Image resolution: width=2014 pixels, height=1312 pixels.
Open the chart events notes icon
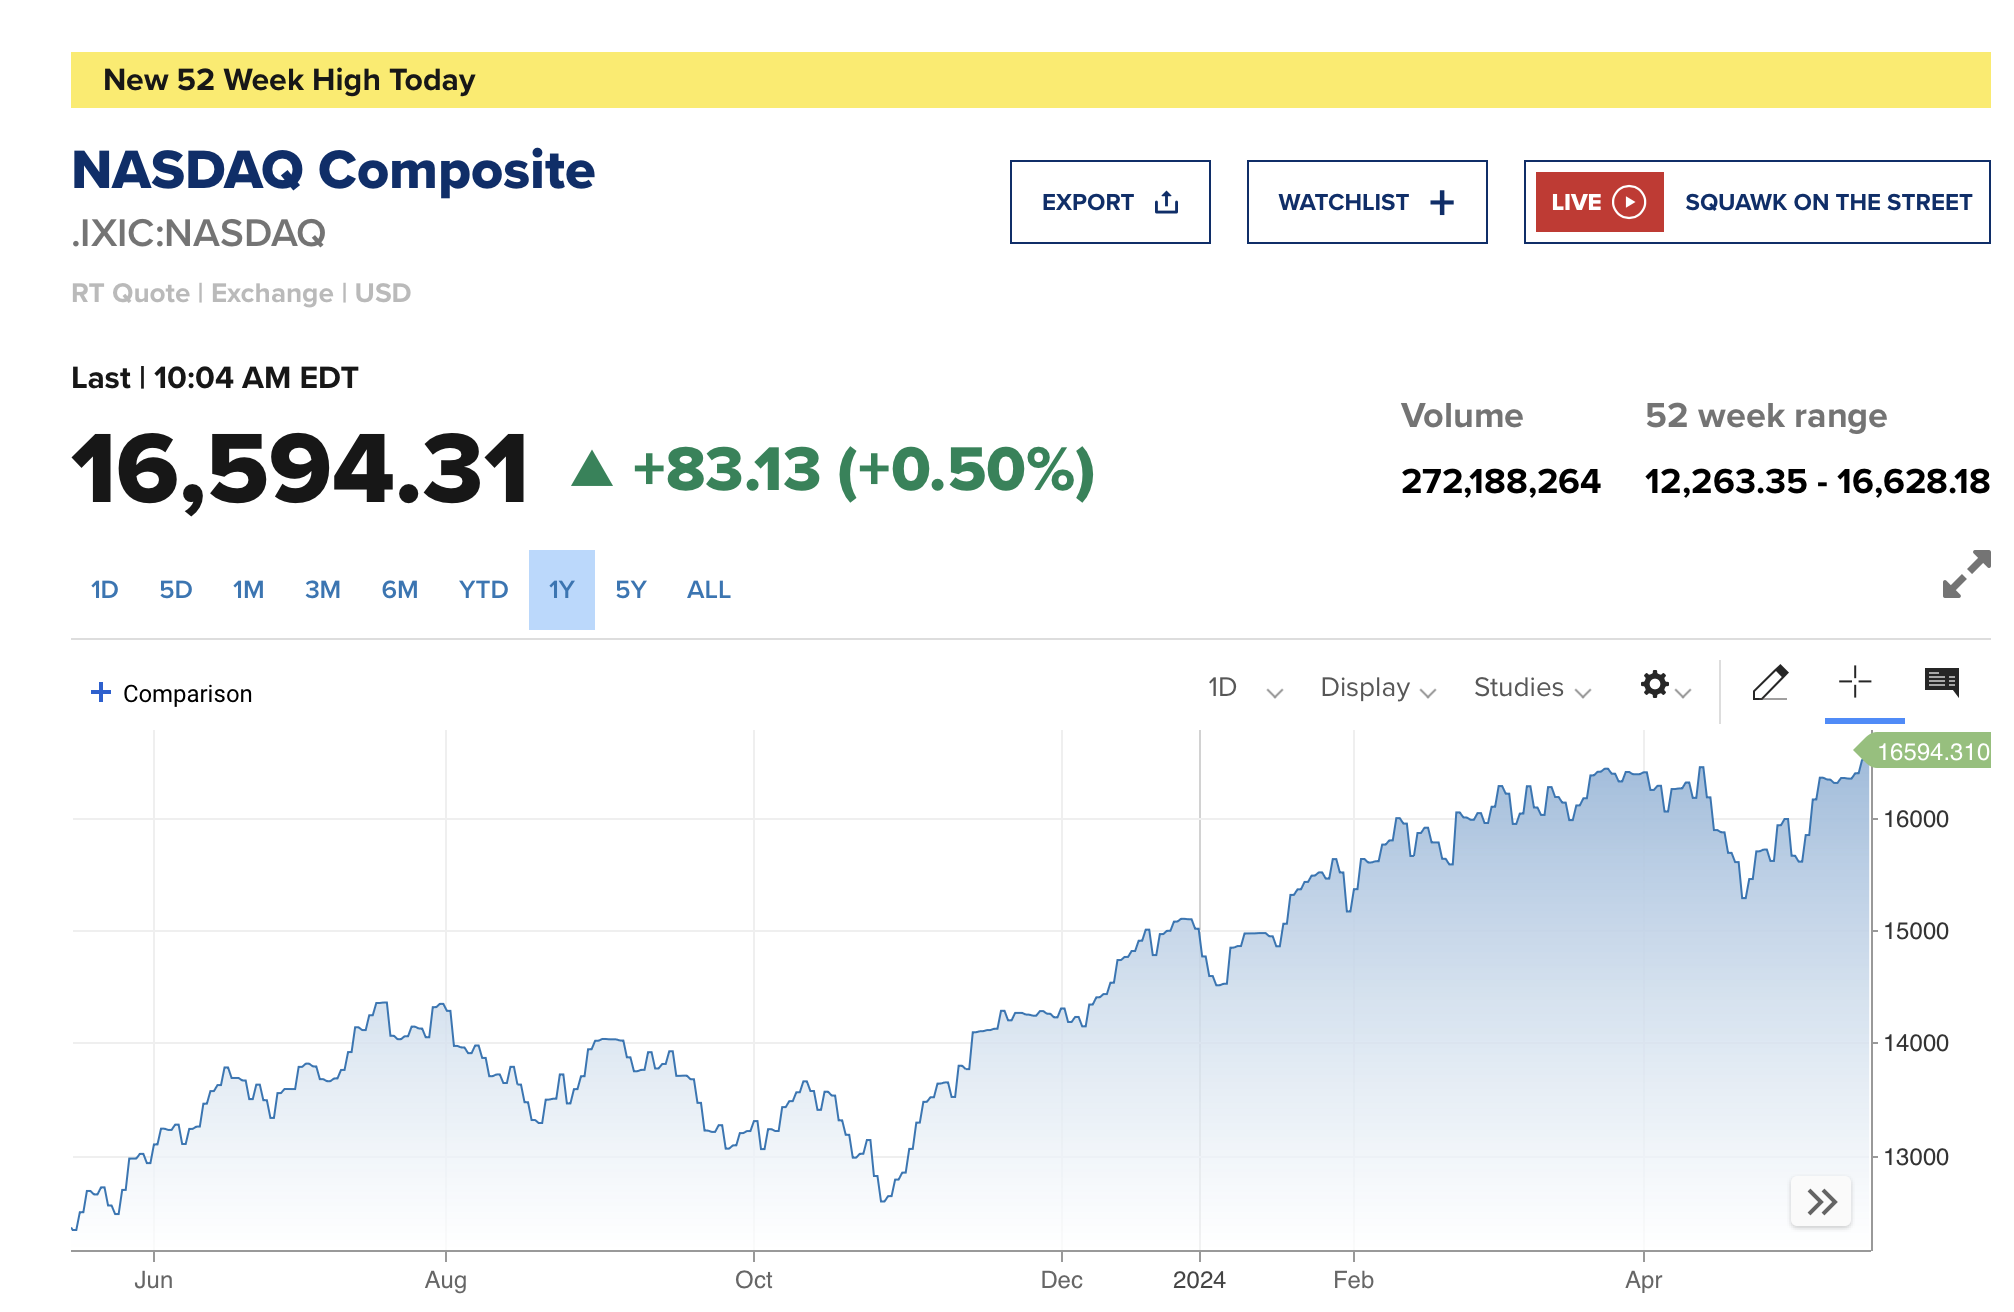pos(1941,682)
